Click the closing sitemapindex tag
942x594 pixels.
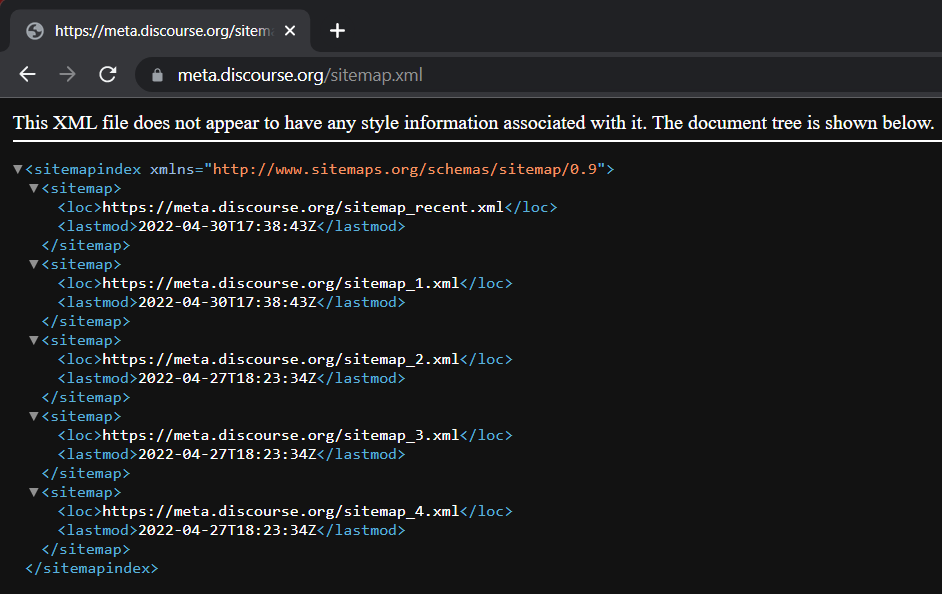tap(91, 568)
